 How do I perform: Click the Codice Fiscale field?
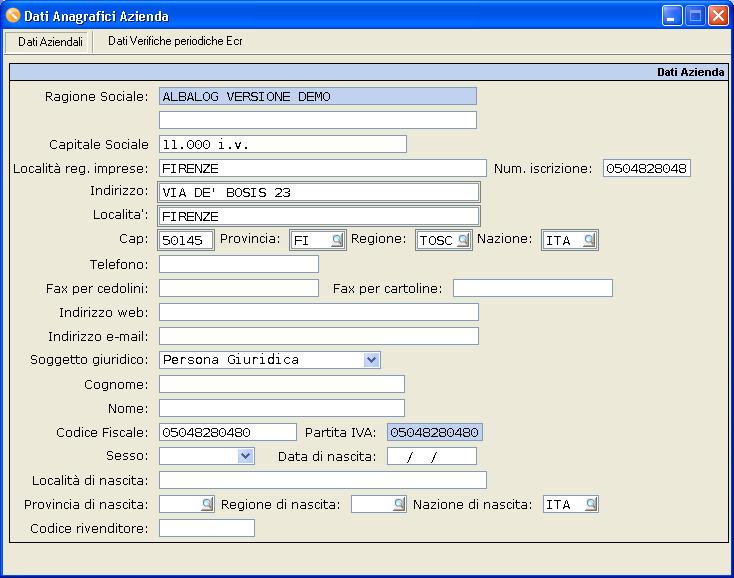point(228,432)
